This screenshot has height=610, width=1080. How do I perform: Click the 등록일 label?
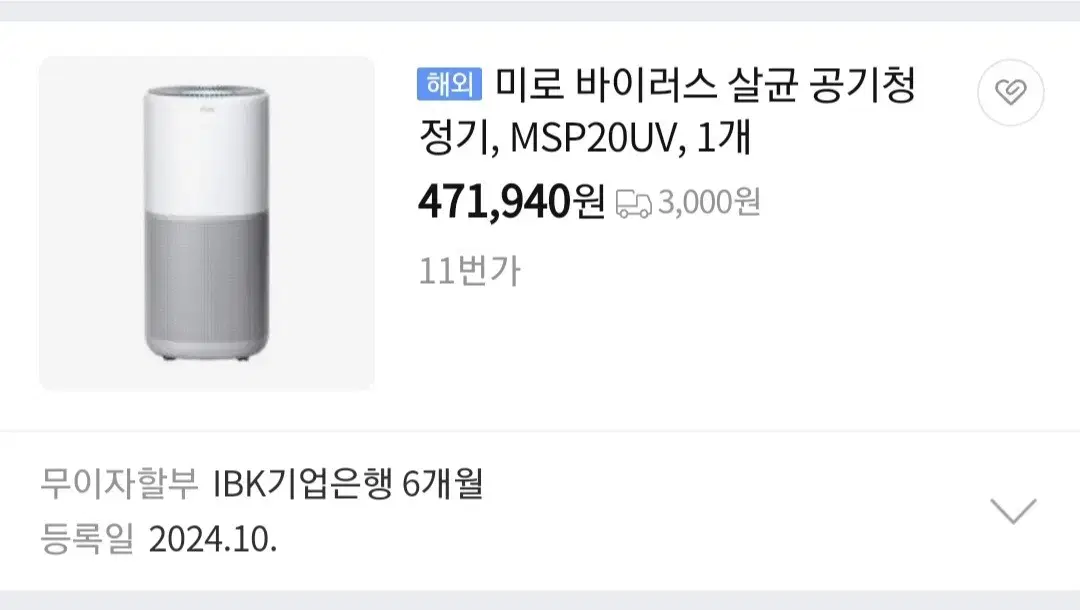tap(87, 538)
